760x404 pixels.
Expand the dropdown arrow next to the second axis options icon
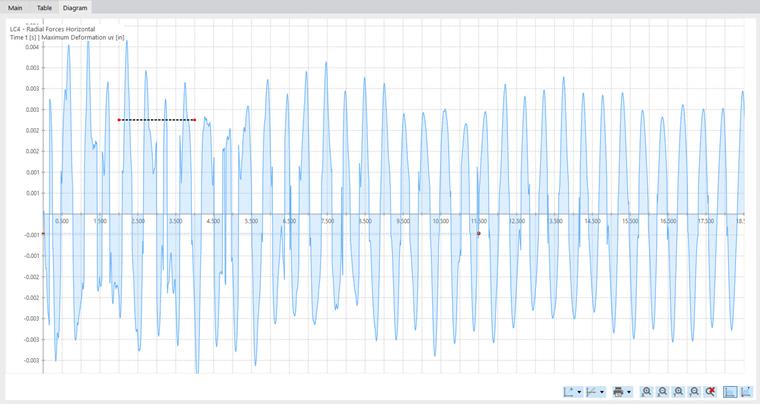[602, 392]
